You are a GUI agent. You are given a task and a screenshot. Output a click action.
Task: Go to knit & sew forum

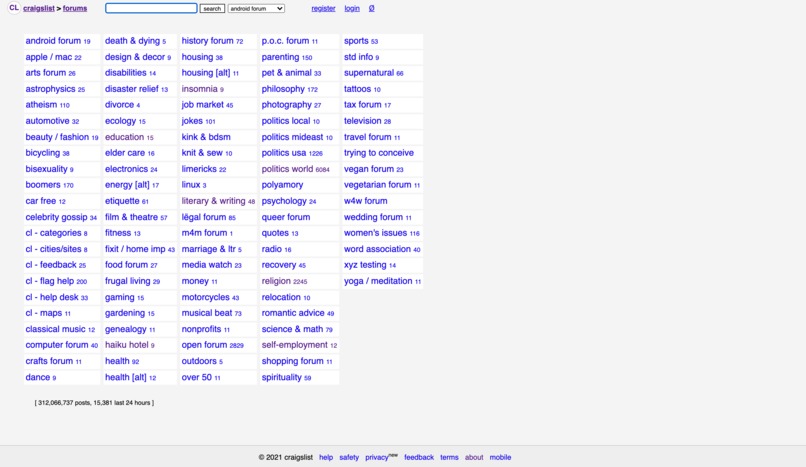202,153
